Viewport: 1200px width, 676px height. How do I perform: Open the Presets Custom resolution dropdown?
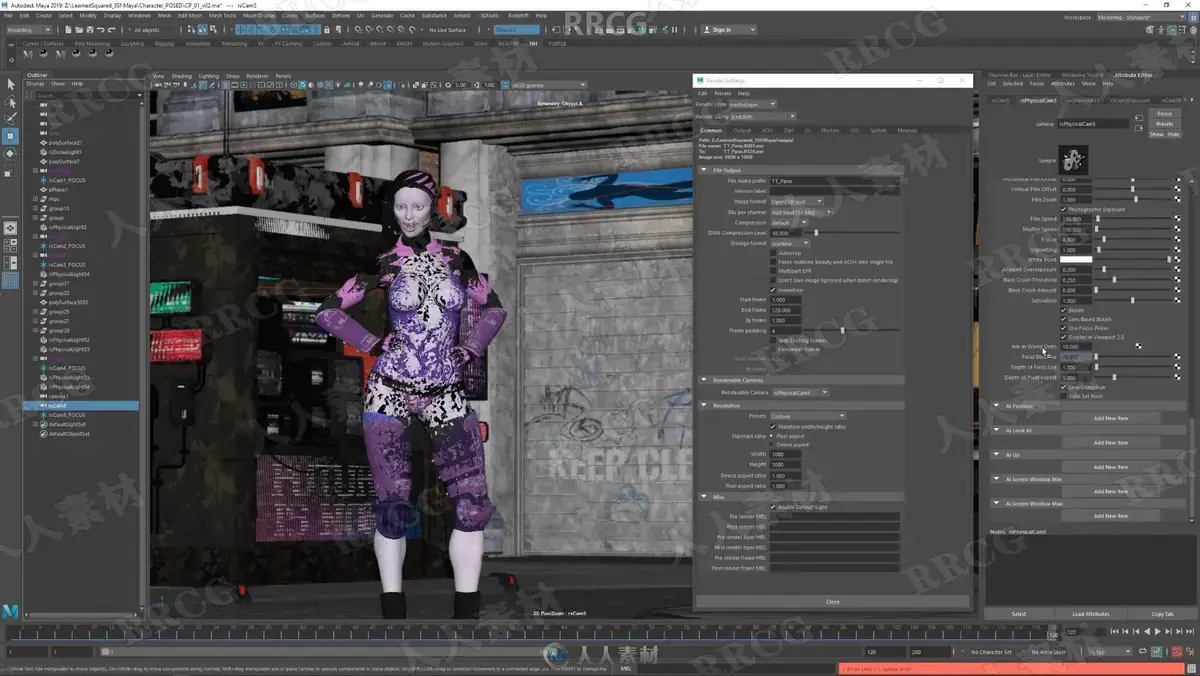808,416
